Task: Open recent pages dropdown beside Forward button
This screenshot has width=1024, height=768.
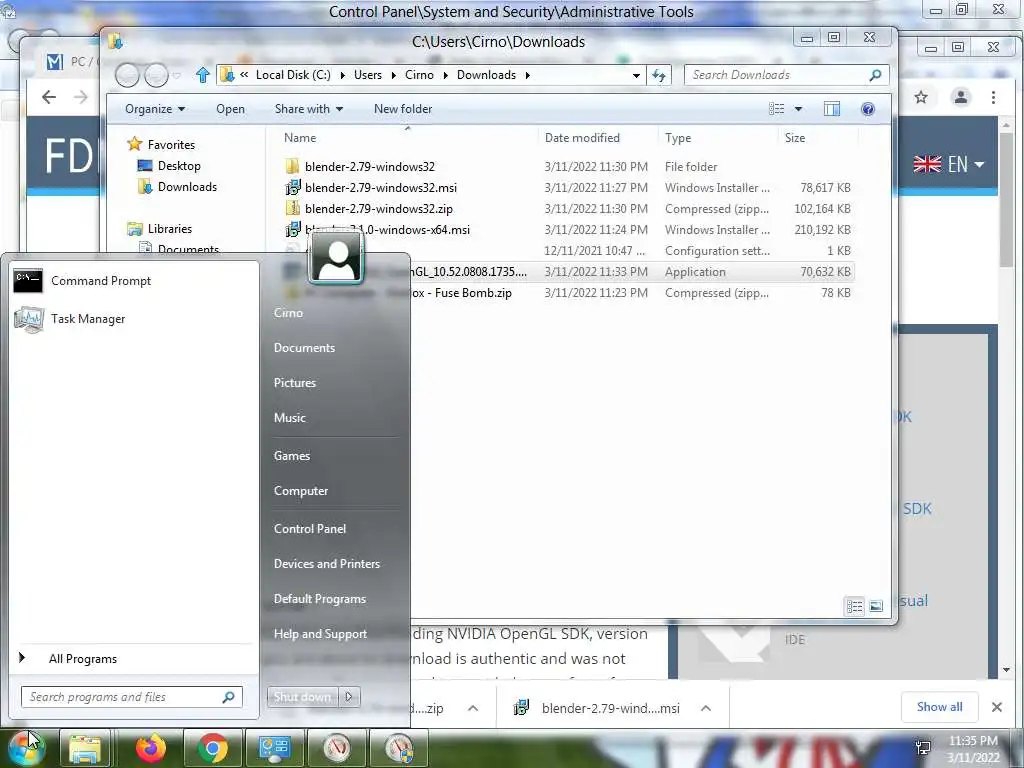Action: pyautogui.click(x=176, y=76)
